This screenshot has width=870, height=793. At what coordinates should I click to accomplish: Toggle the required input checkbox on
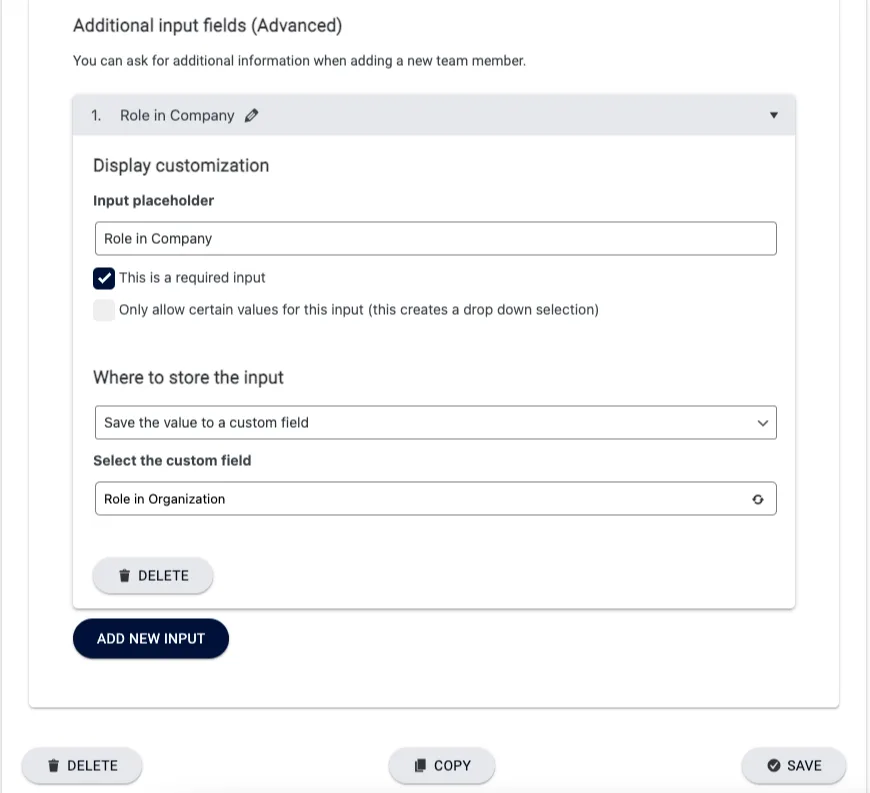(104, 278)
